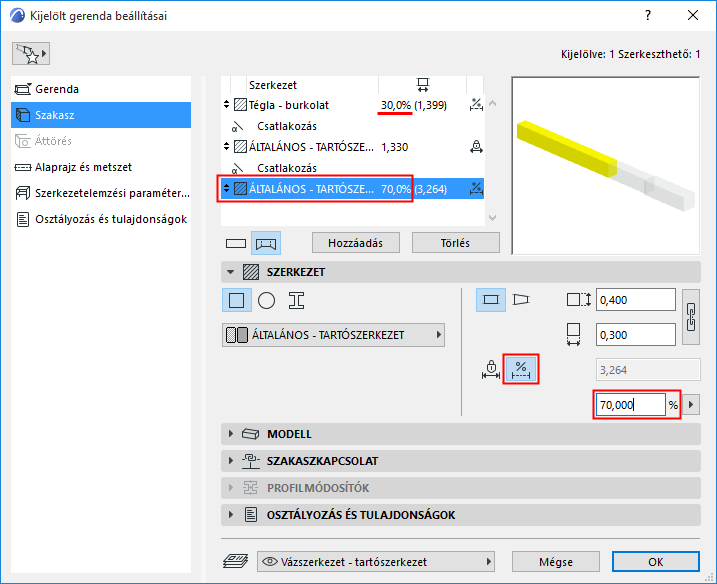Click the OK button

656,562
